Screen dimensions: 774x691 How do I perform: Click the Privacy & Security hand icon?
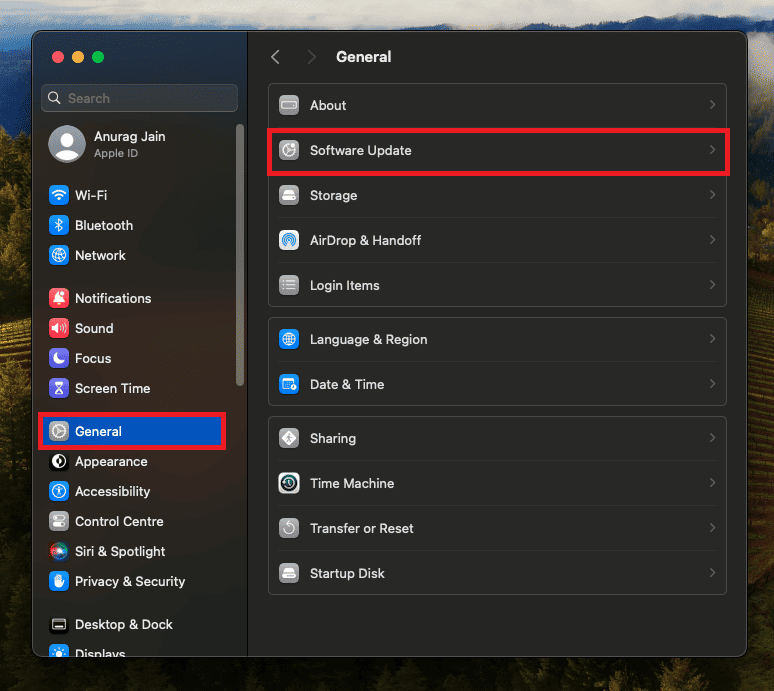59,581
